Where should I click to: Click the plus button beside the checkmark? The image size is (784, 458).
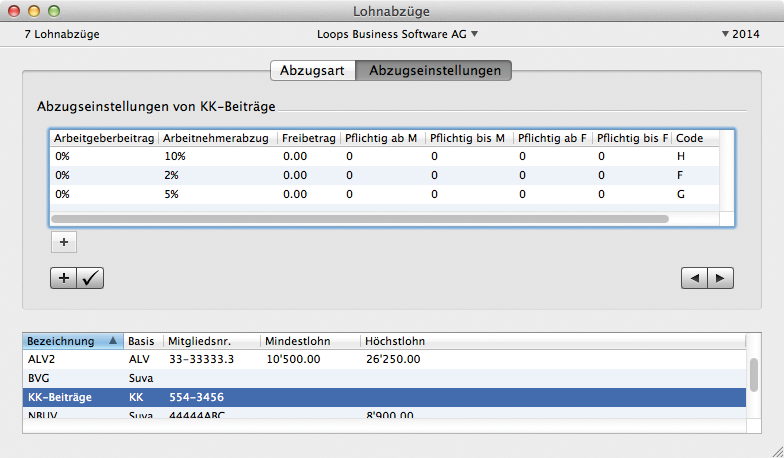click(63, 278)
